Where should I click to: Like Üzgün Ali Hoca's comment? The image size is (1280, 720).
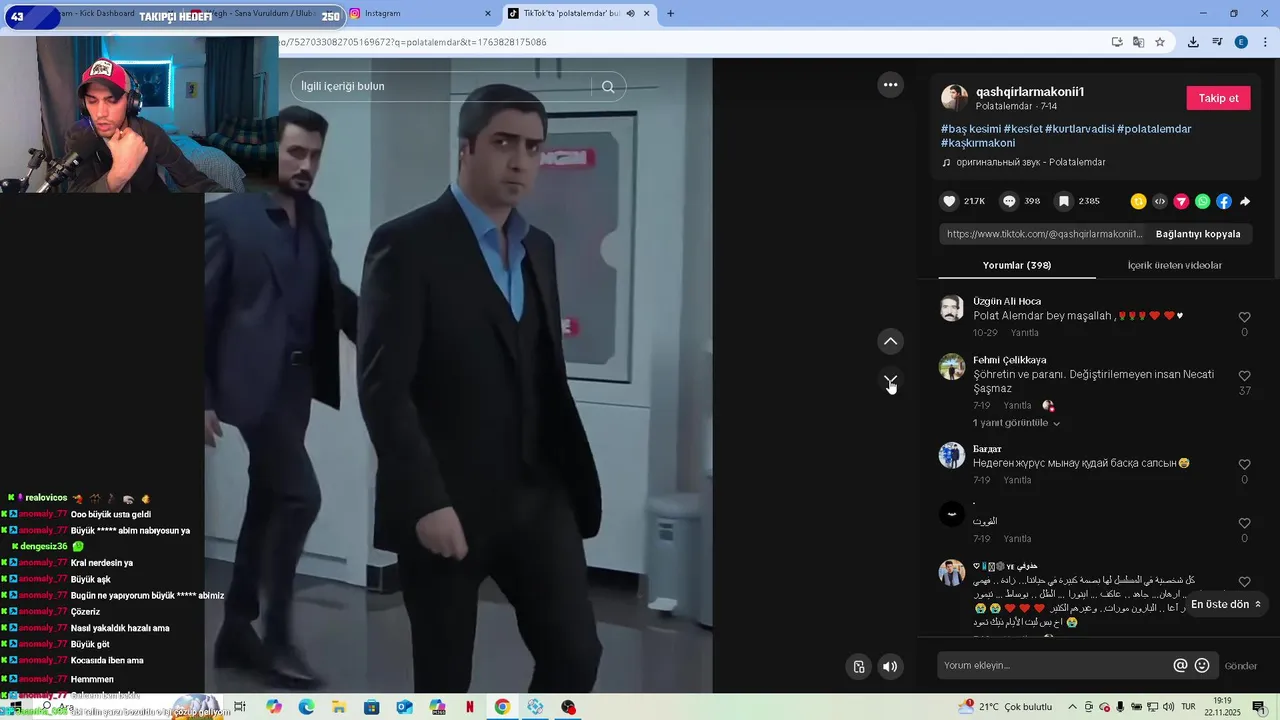pyautogui.click(x=1244, y=317)
